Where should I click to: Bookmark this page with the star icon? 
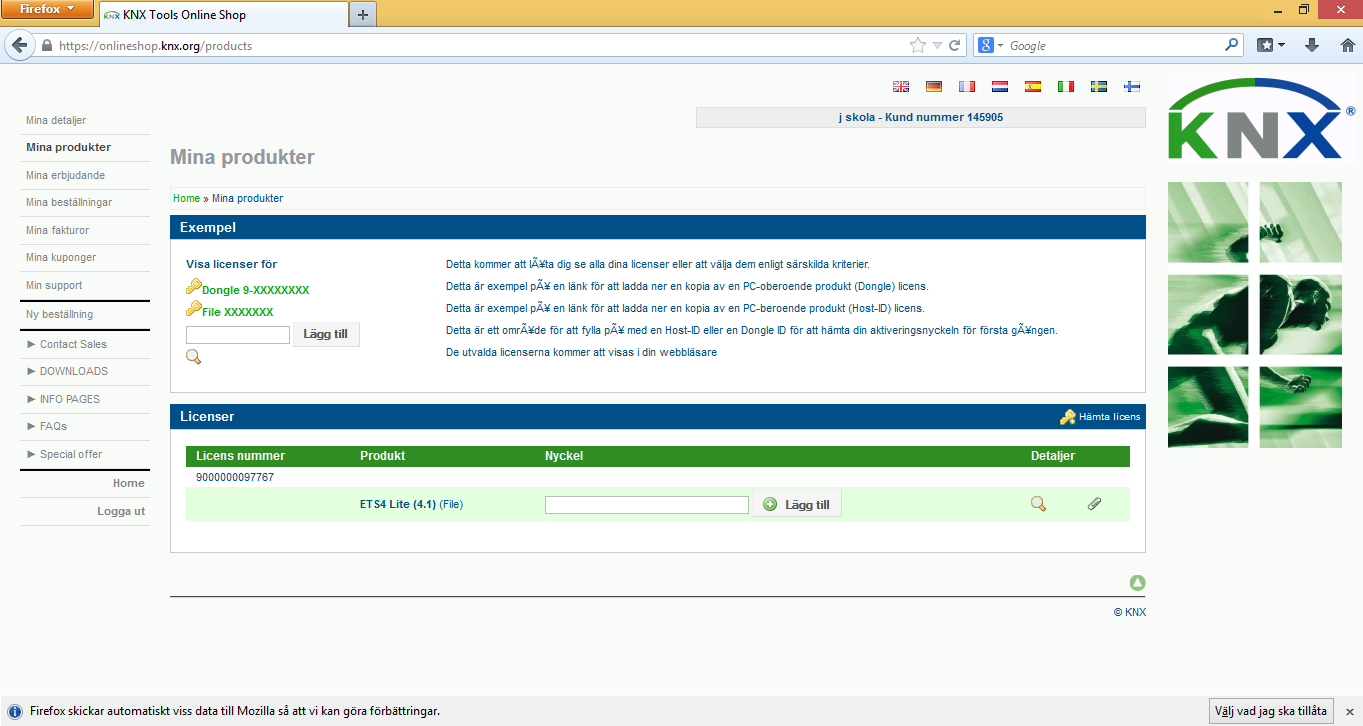917,45
